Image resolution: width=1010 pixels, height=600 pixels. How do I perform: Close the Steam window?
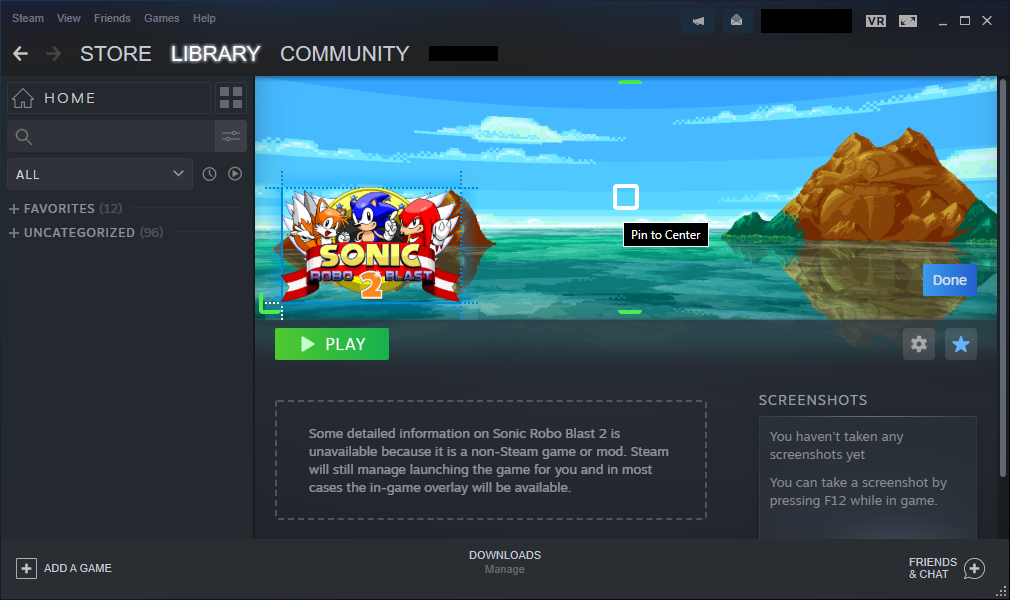[x=987, y=21]
